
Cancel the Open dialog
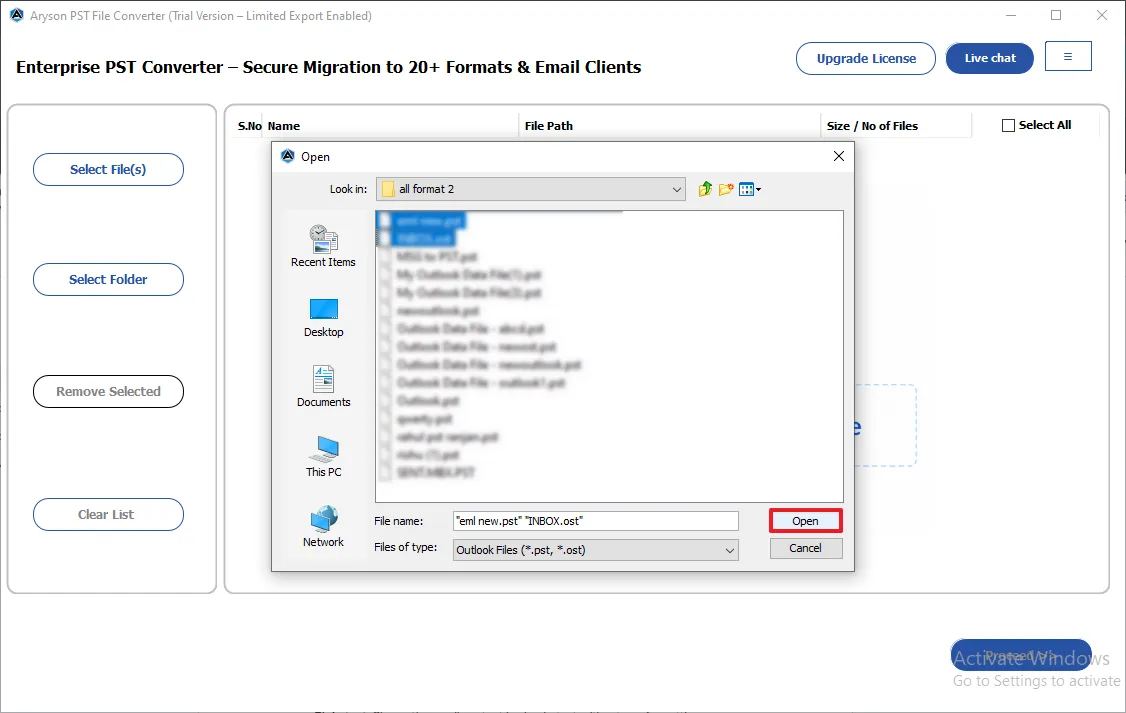pos(805,548)
